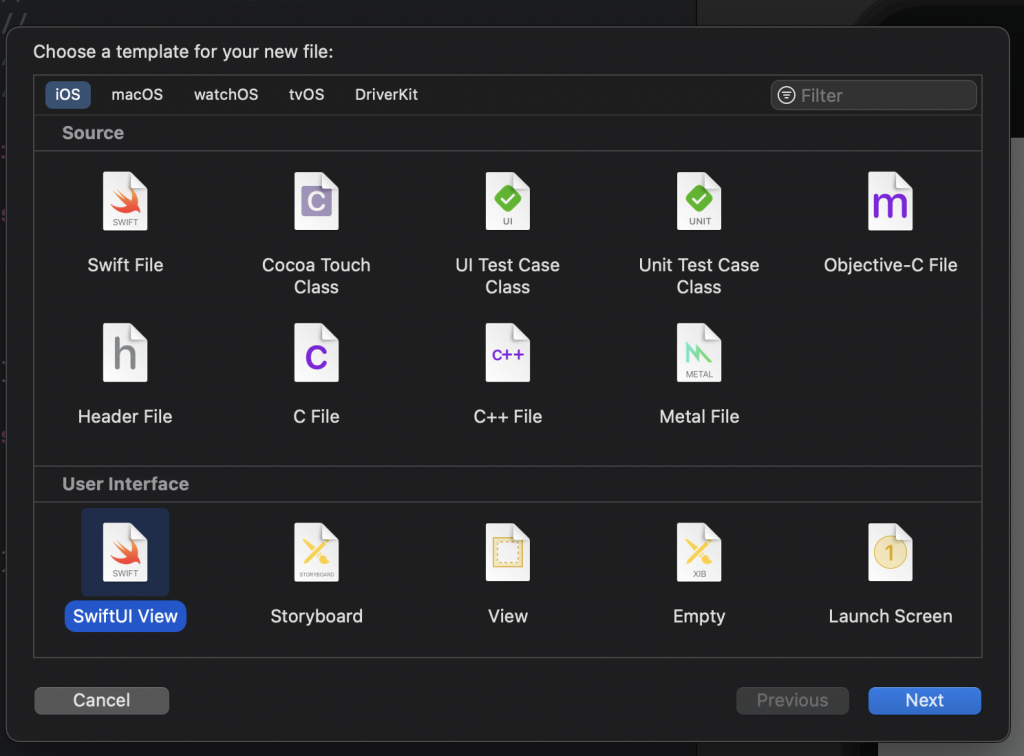Click the filter icon in search box
The image size is (1024, 756).
point(786,95)
